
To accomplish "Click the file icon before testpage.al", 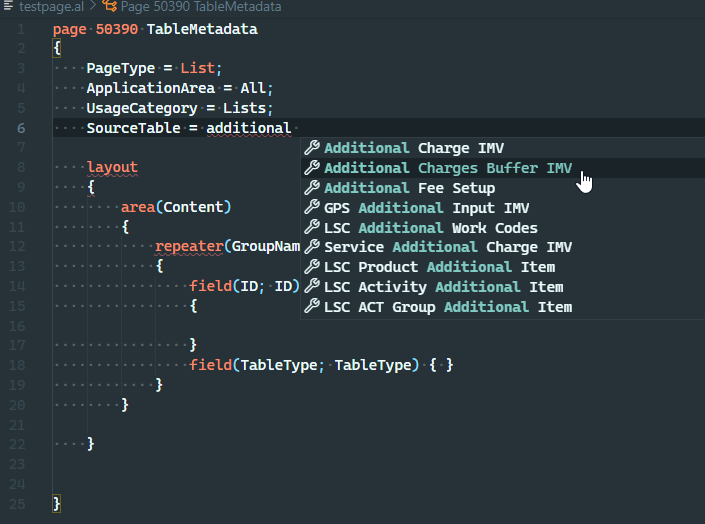I will tap(8, 5).
